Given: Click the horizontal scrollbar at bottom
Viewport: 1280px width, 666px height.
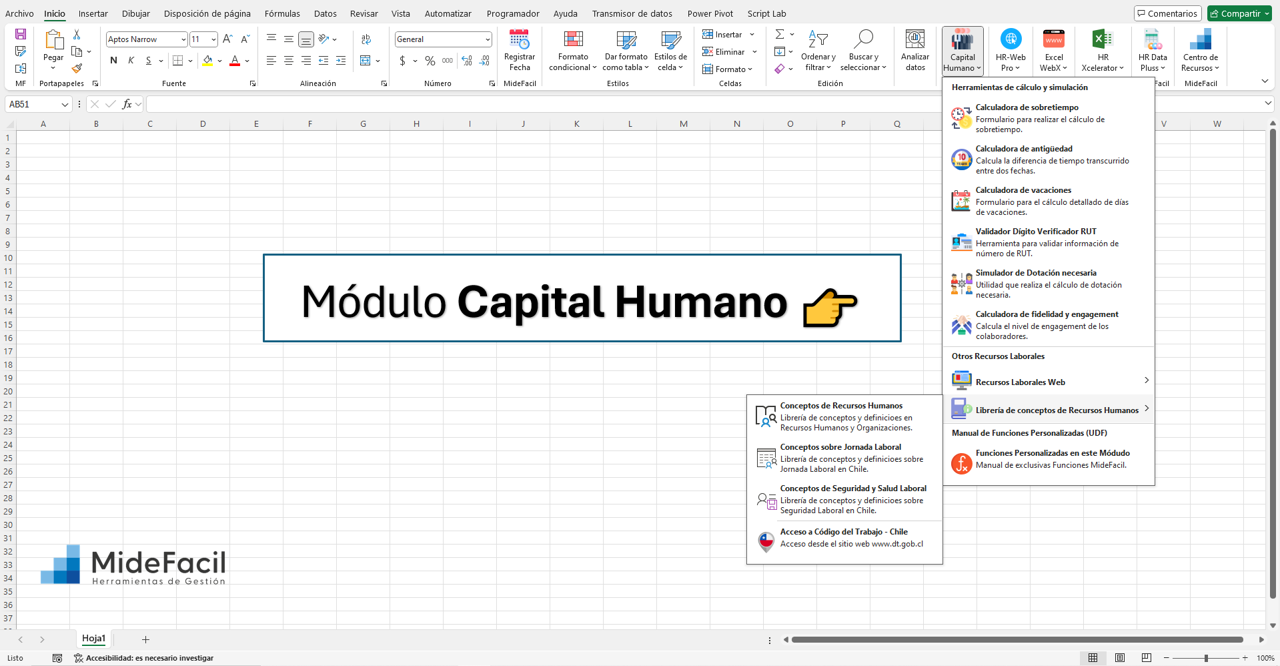Looking at the screenshot, I should click(1017, 639).
